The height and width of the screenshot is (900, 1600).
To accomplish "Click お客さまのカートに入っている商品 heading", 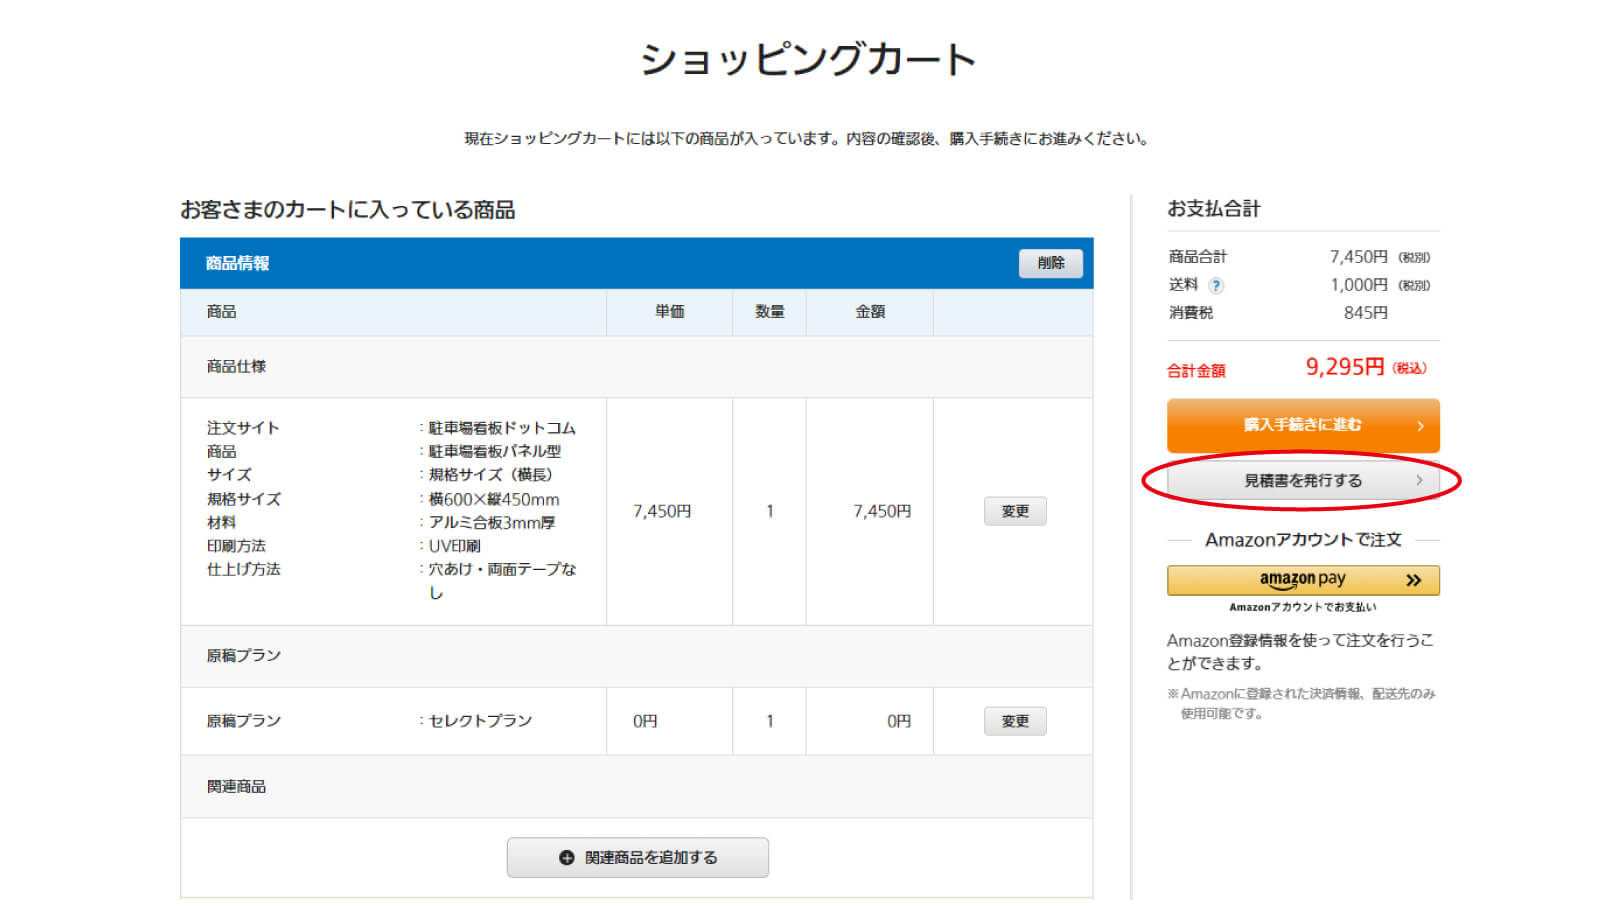I will click(348, 210).
